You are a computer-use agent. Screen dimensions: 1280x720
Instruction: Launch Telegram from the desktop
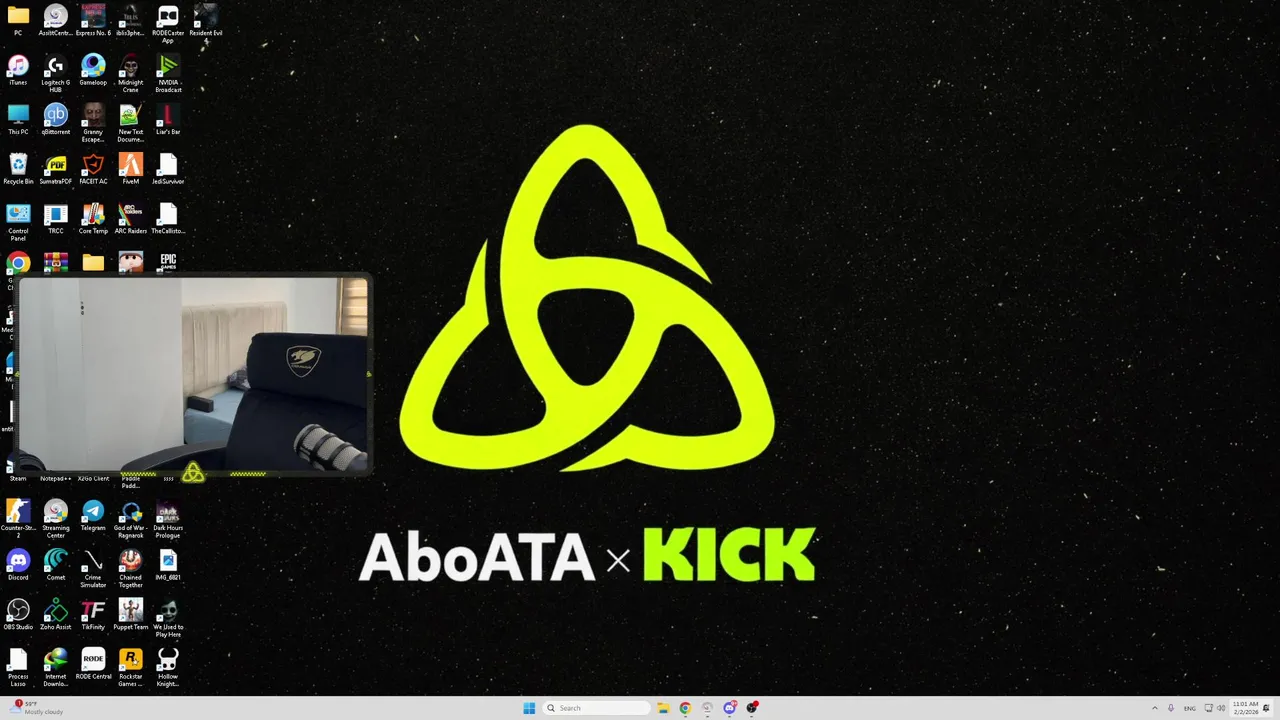[93, 516]
